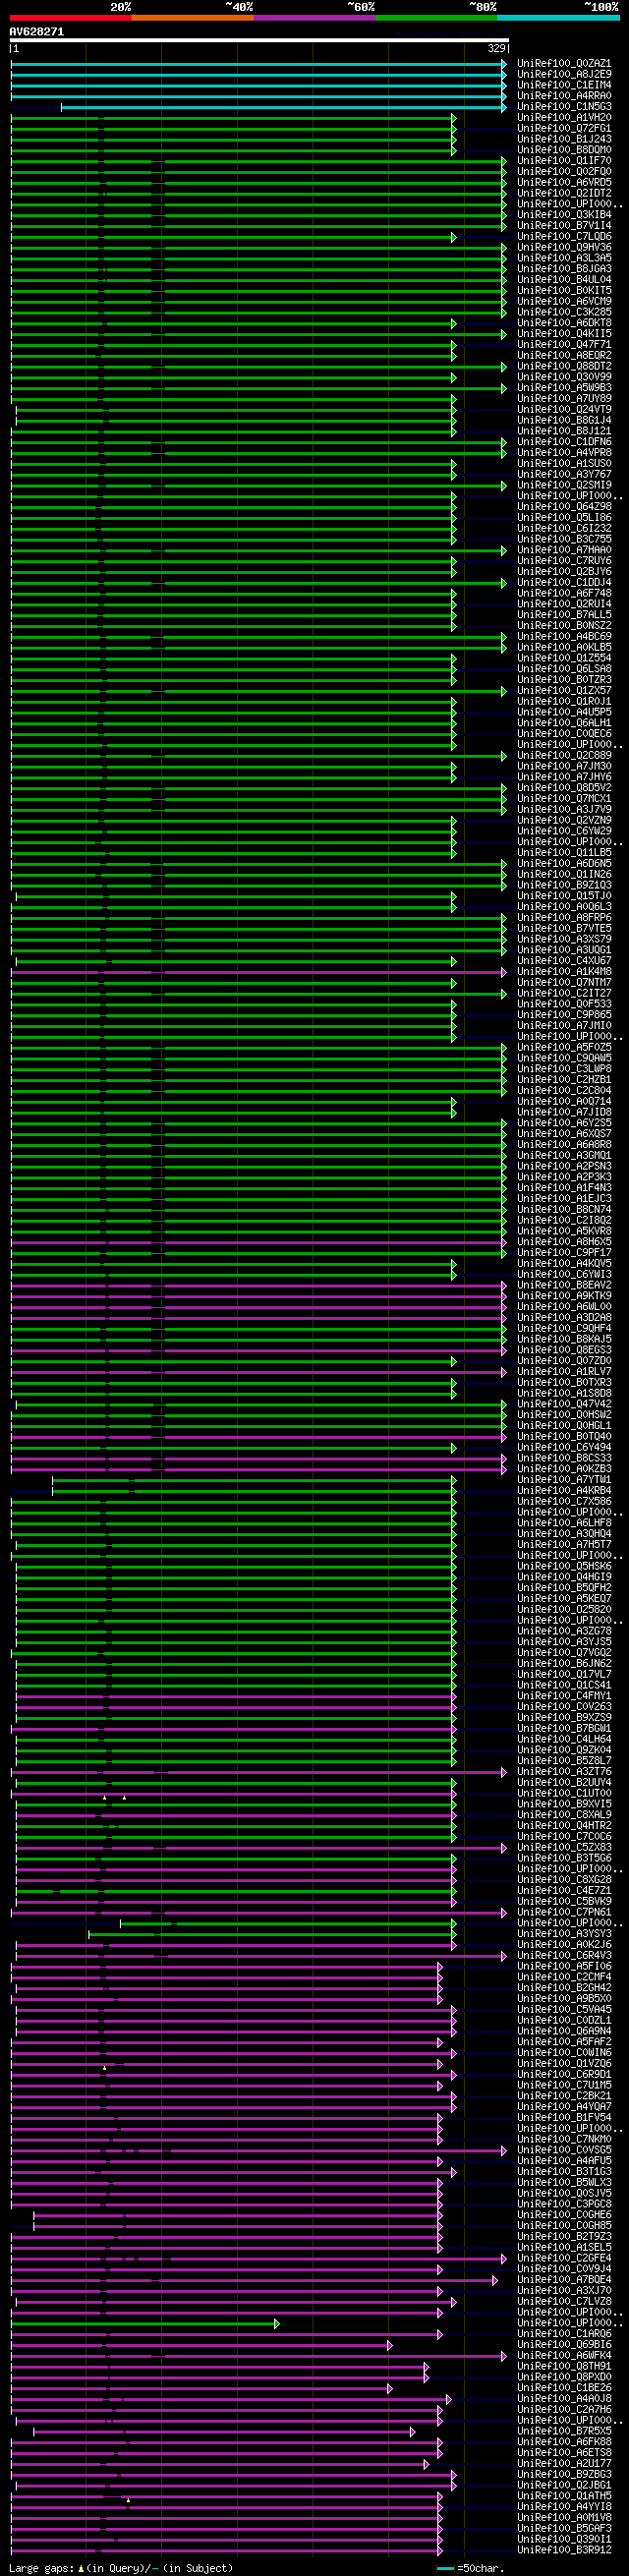Click the UniRef100_A8EQR2 label
The height and width of the screenshot is (2576, 629).
pyautogui.click(x=564, y=356)
